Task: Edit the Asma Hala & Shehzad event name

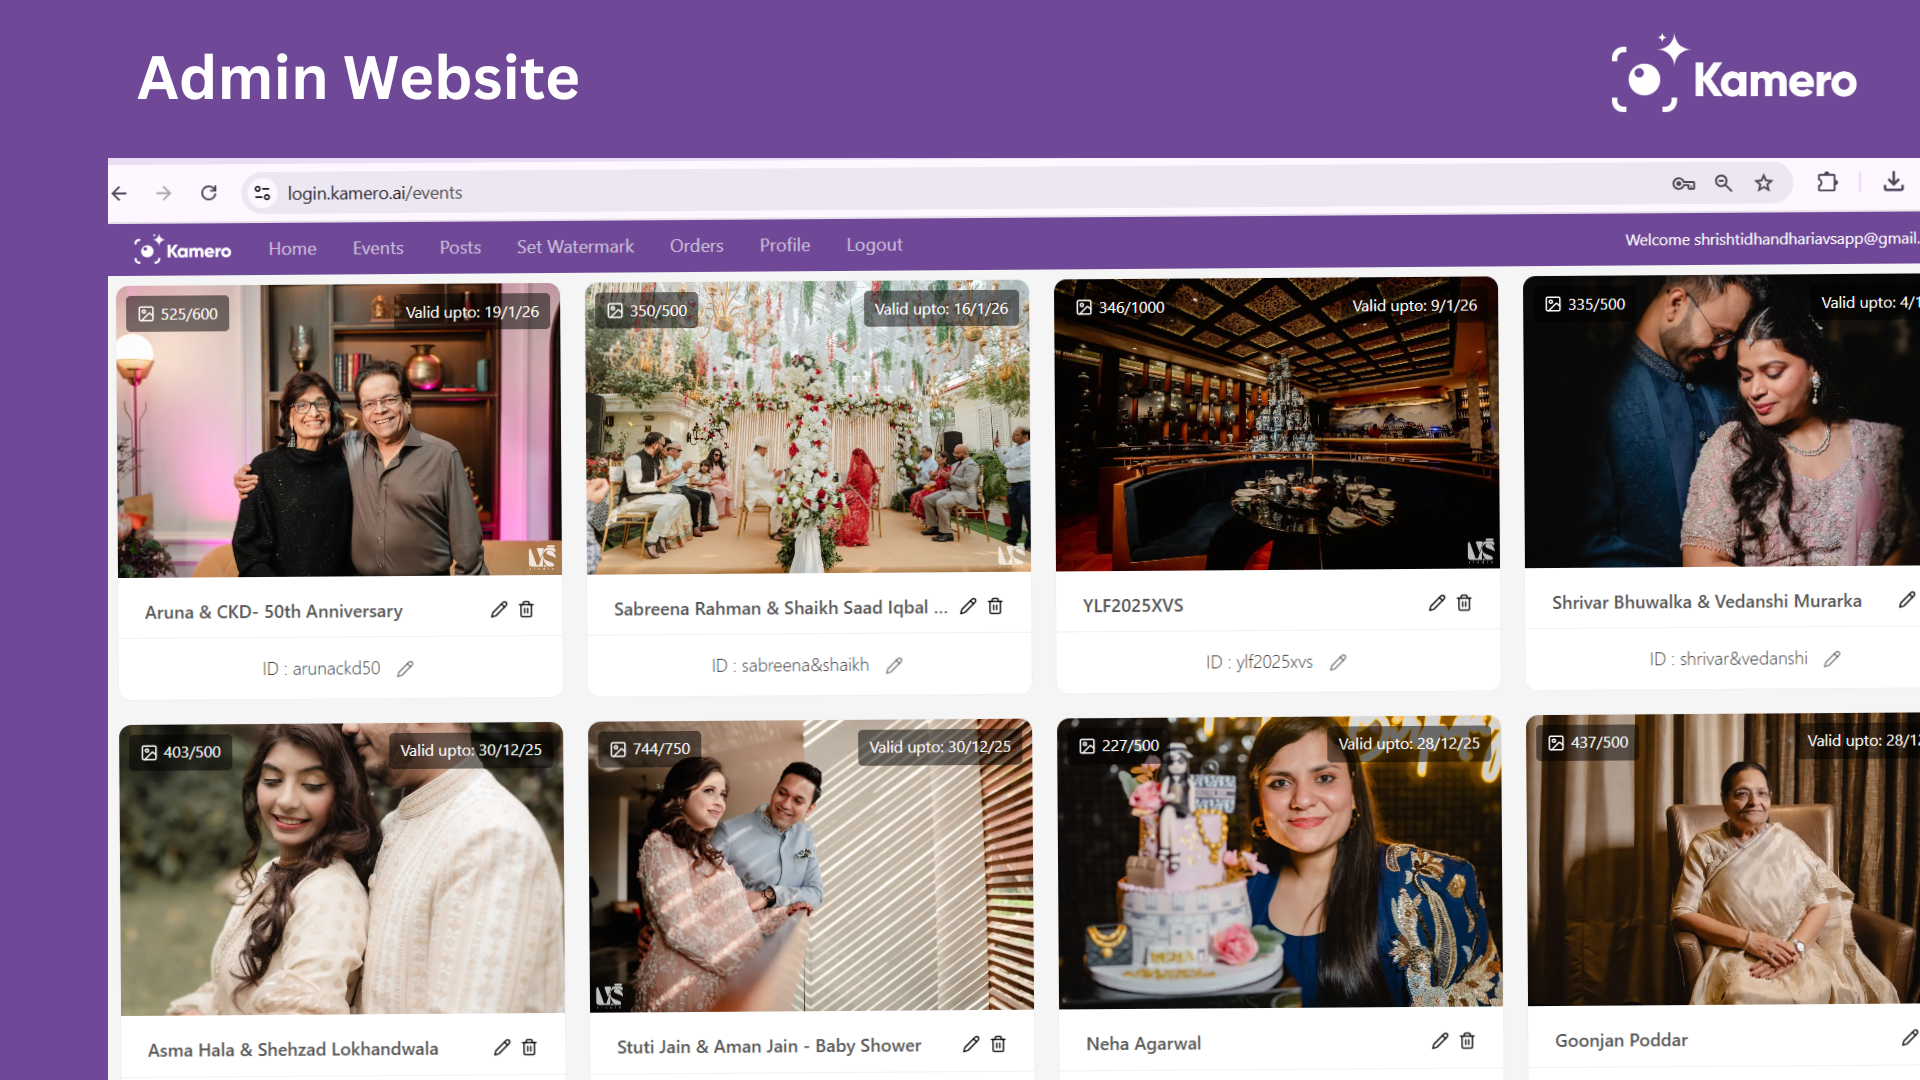Action: click(502, 1047)
